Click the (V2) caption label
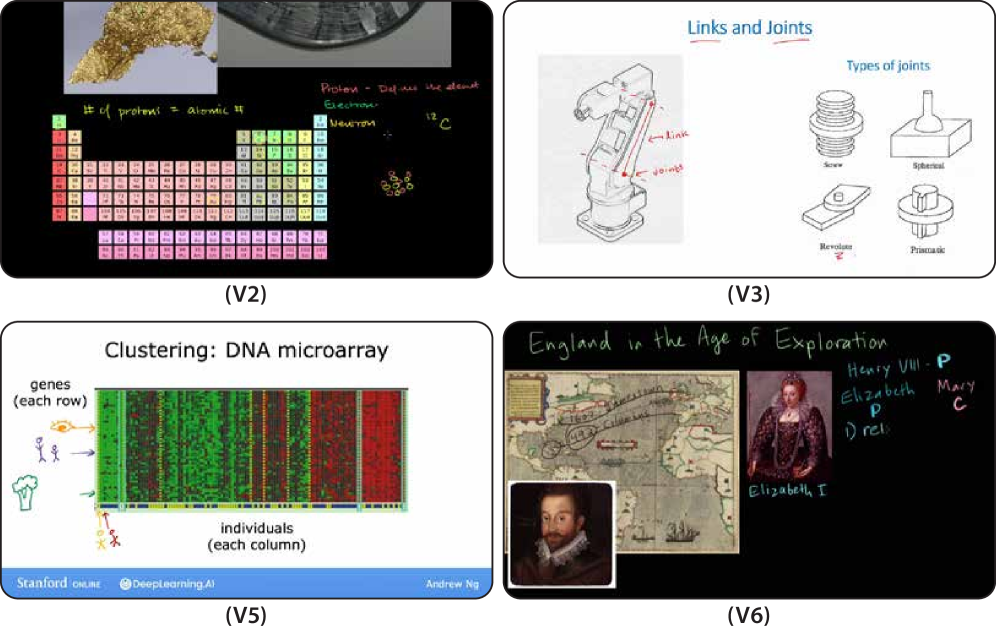 [246, 294]
